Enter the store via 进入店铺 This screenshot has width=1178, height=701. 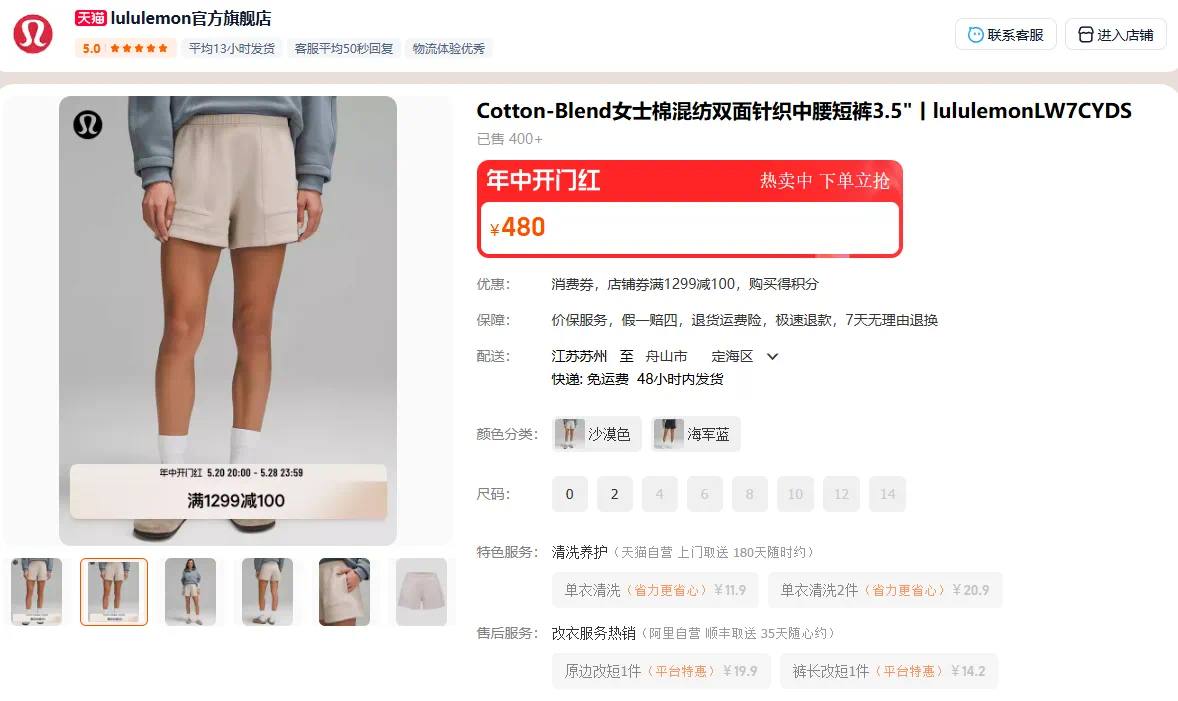click(1116, 35)
